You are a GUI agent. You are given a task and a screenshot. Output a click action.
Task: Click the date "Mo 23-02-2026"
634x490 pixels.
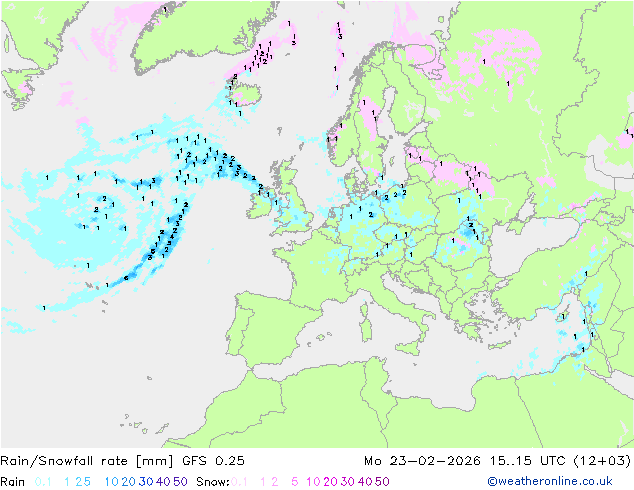click(x=422, y=461)
